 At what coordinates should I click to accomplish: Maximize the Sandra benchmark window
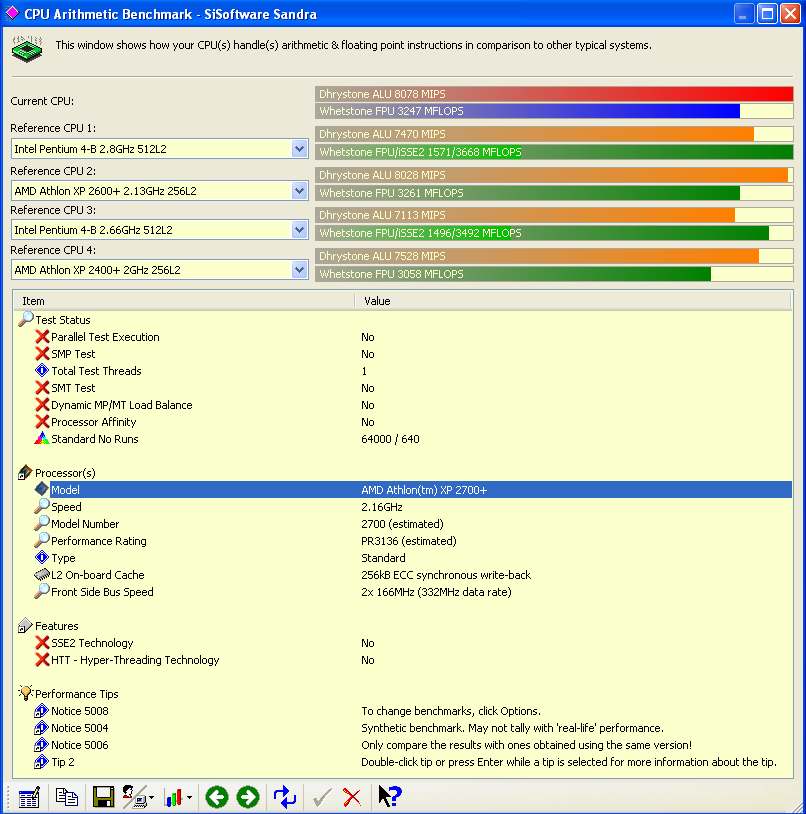coord(767,13)
